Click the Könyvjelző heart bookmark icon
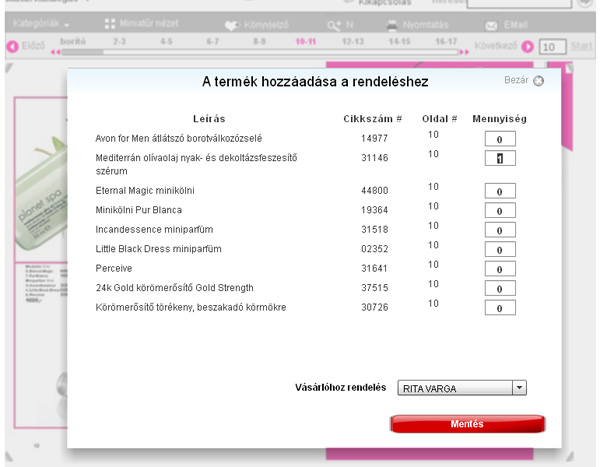The image size is (600, 467). tap(232, 25)
